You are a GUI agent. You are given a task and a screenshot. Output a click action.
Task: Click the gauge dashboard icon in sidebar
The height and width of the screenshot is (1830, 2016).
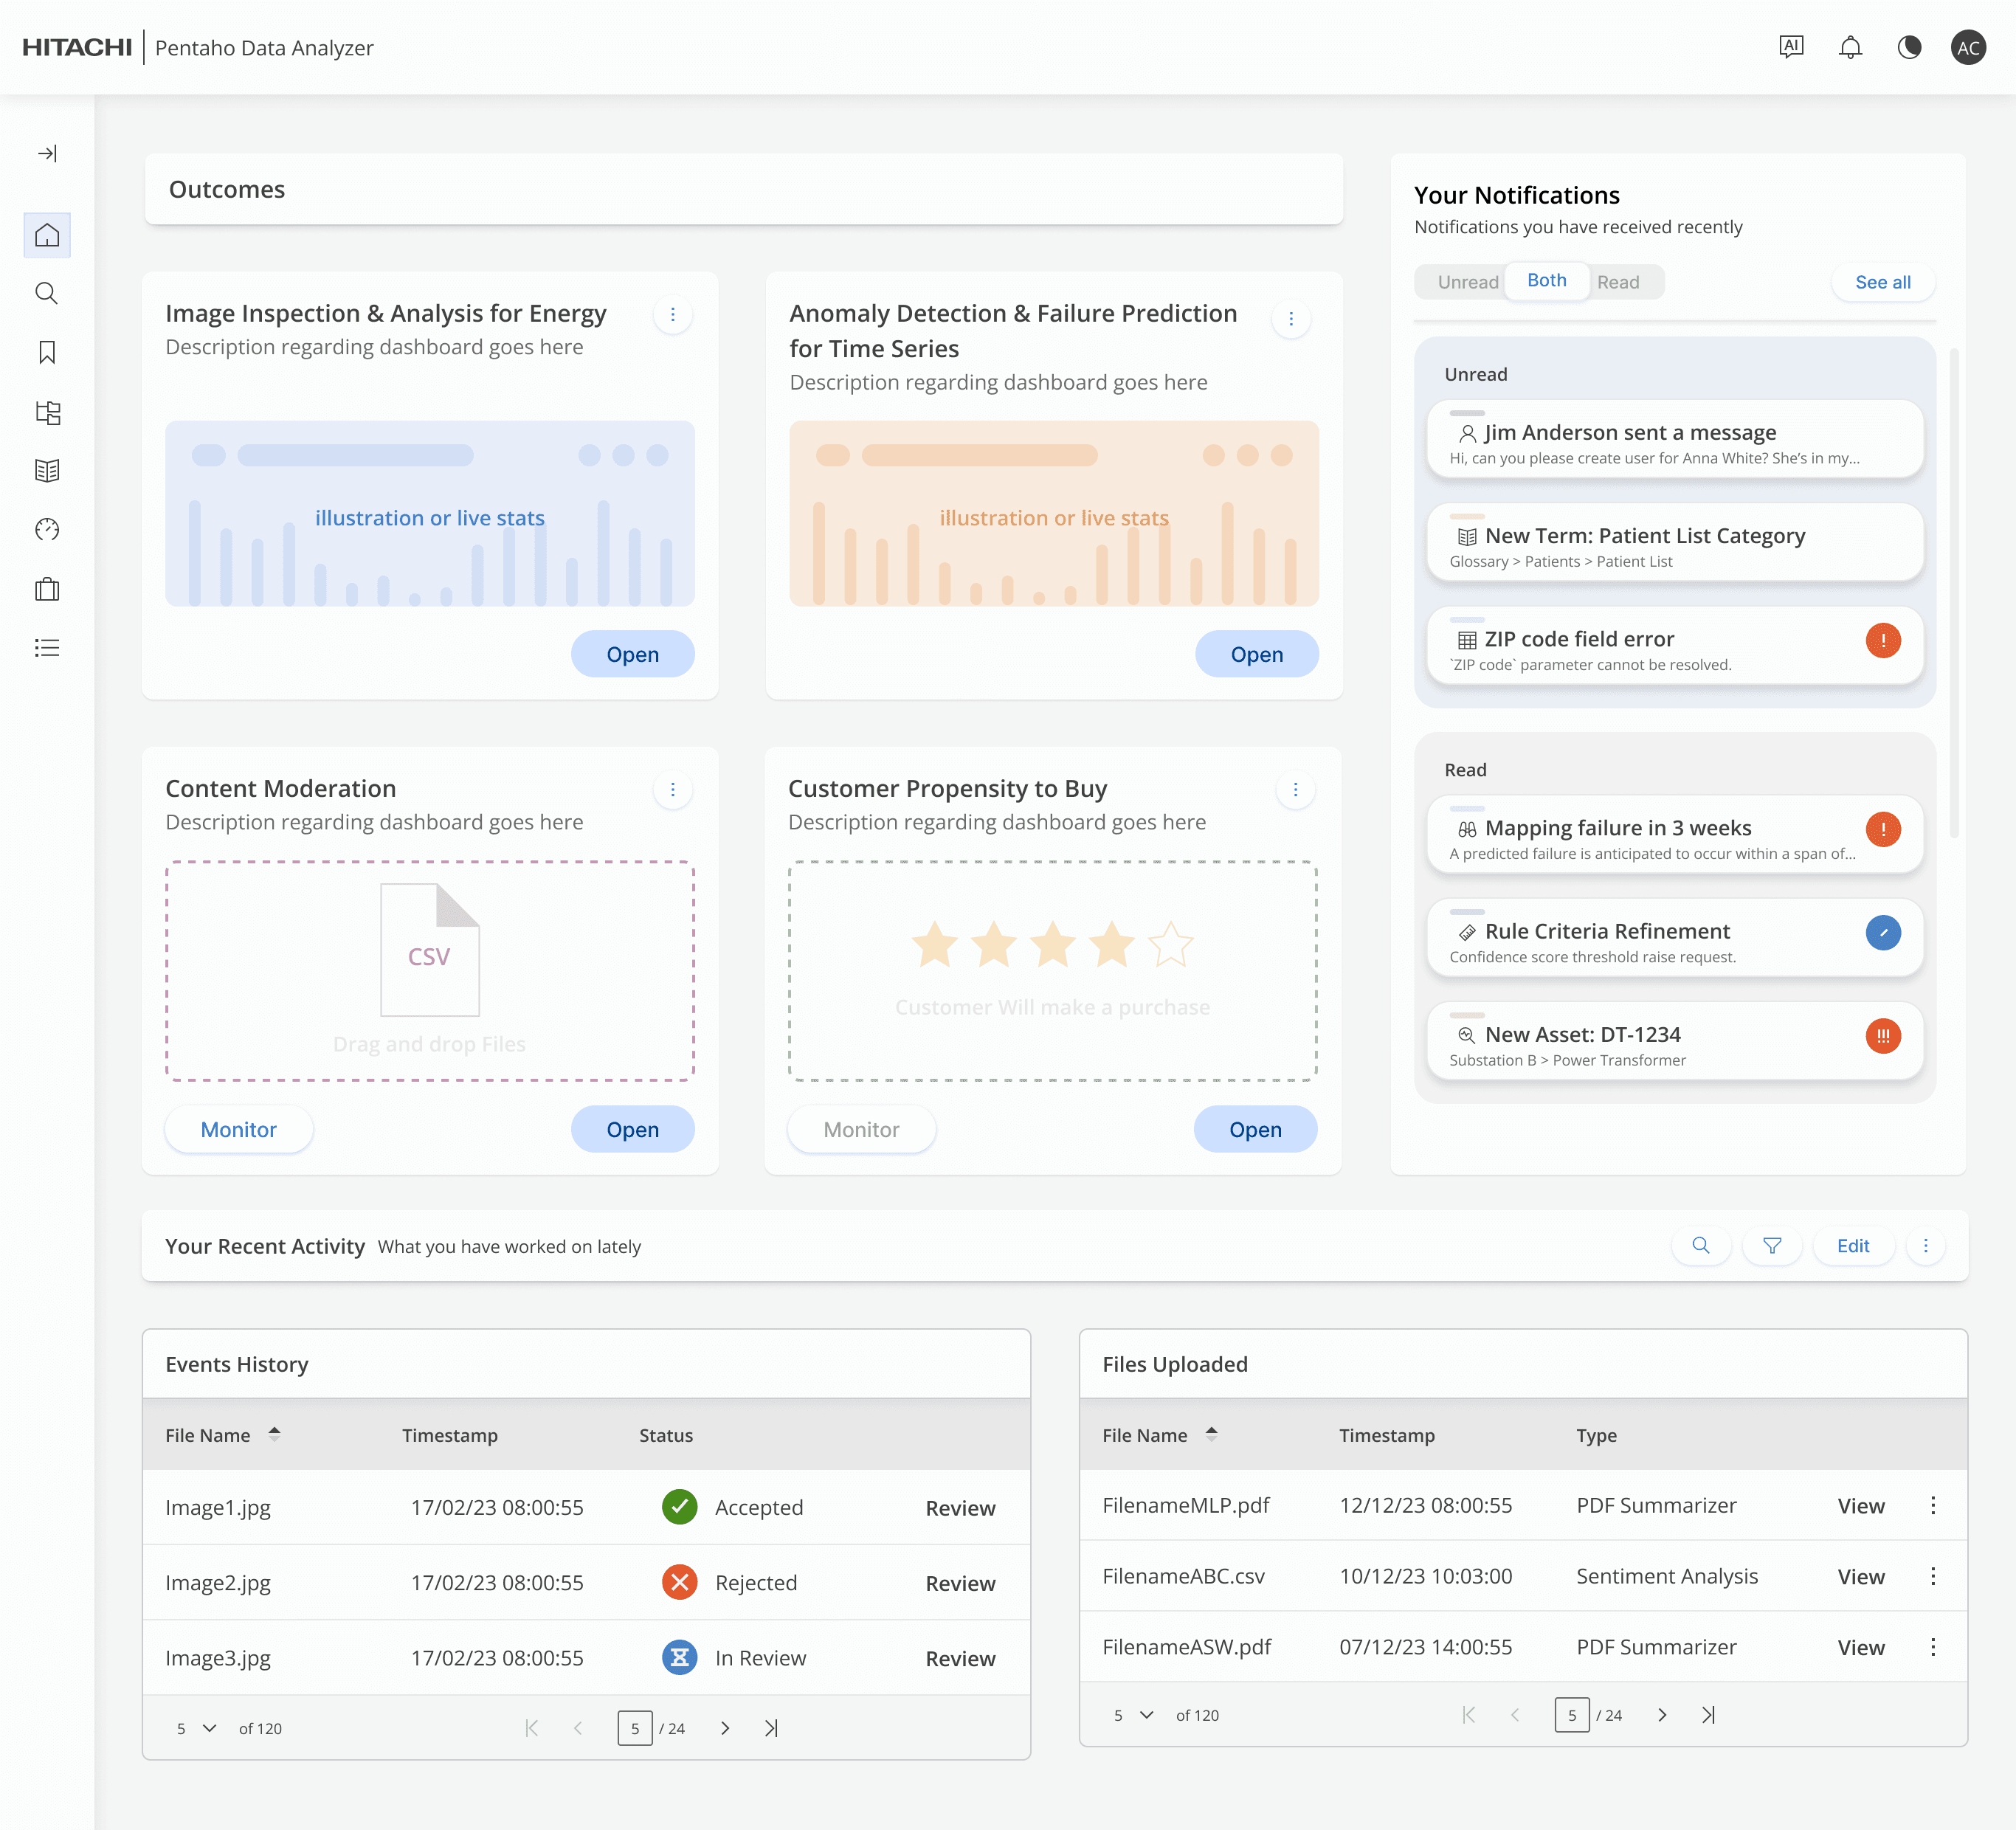(47, 530)
